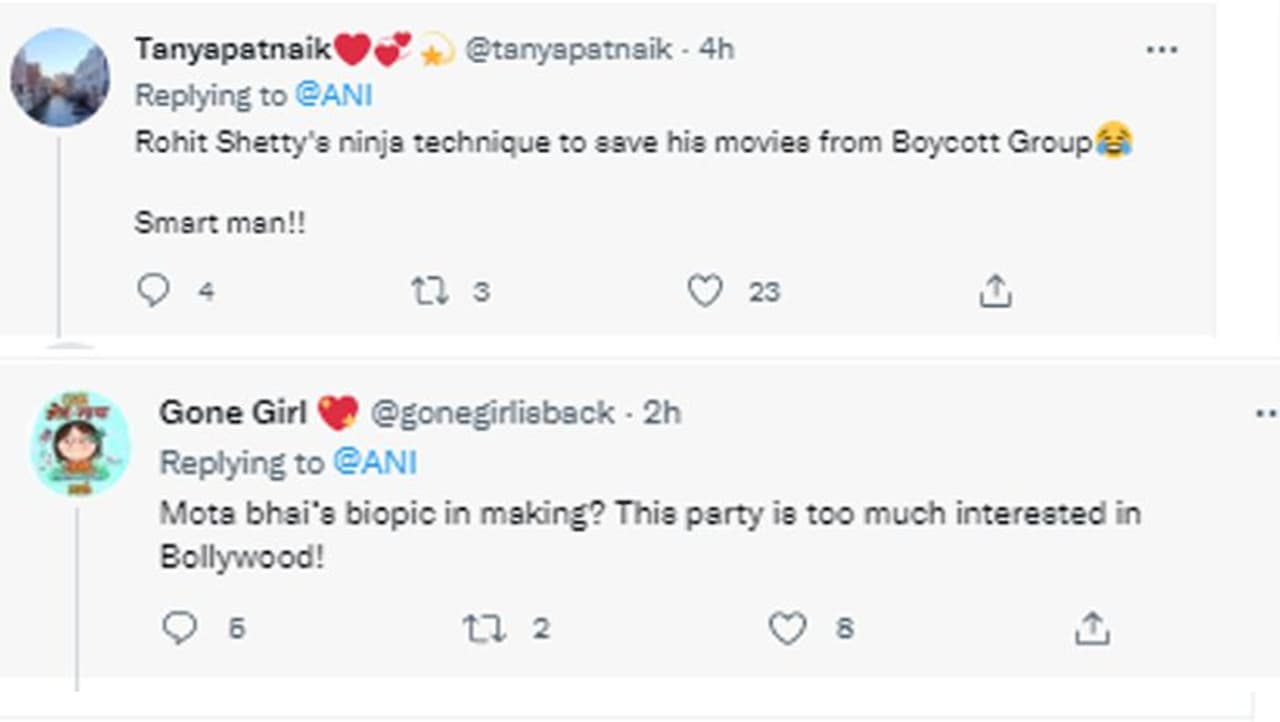
Task: Like Tanyapatnaik's tweet
Action: pos(705,291)
